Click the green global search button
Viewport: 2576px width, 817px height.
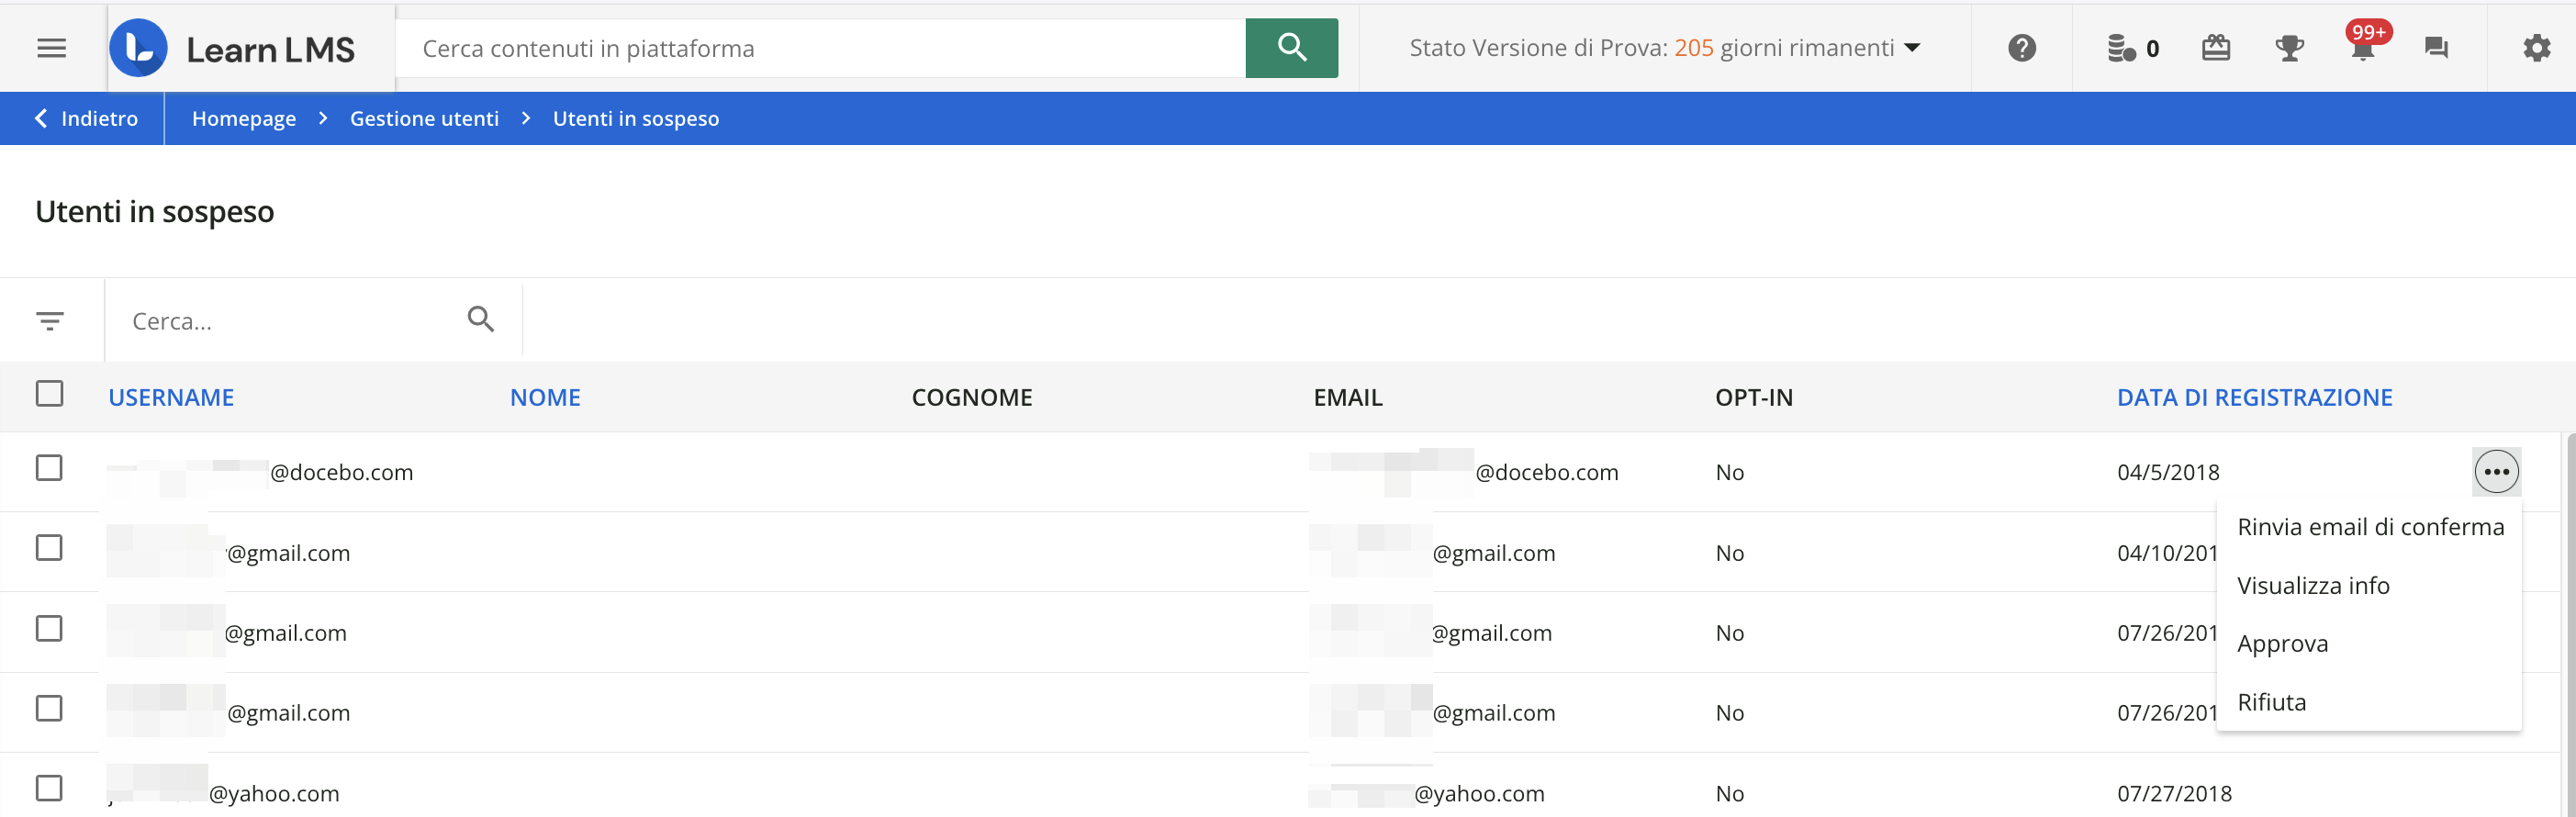(1291, 48)
